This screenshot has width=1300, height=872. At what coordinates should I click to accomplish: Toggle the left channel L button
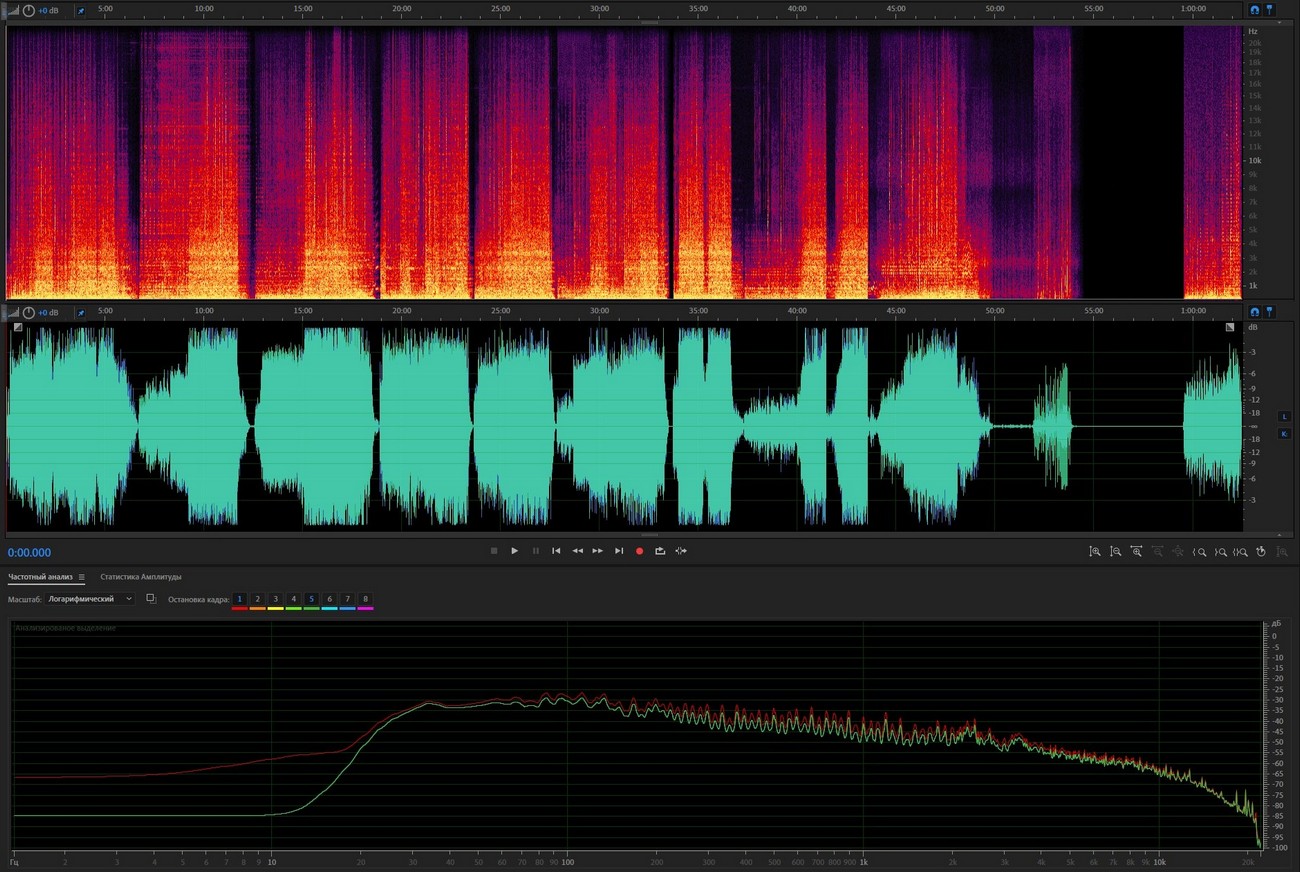1284,416
